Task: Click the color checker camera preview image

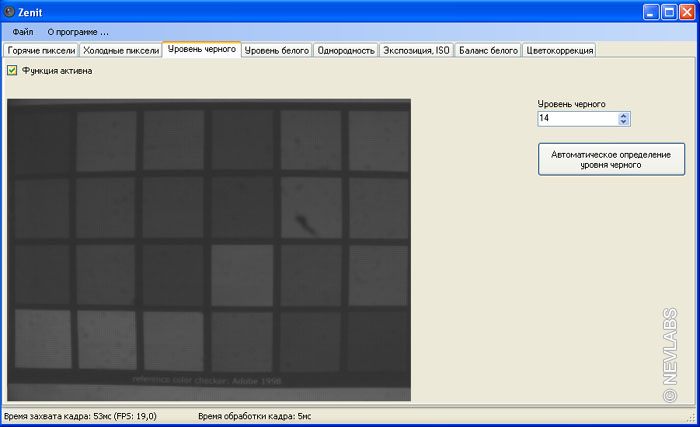Action: tap(208, 248)
